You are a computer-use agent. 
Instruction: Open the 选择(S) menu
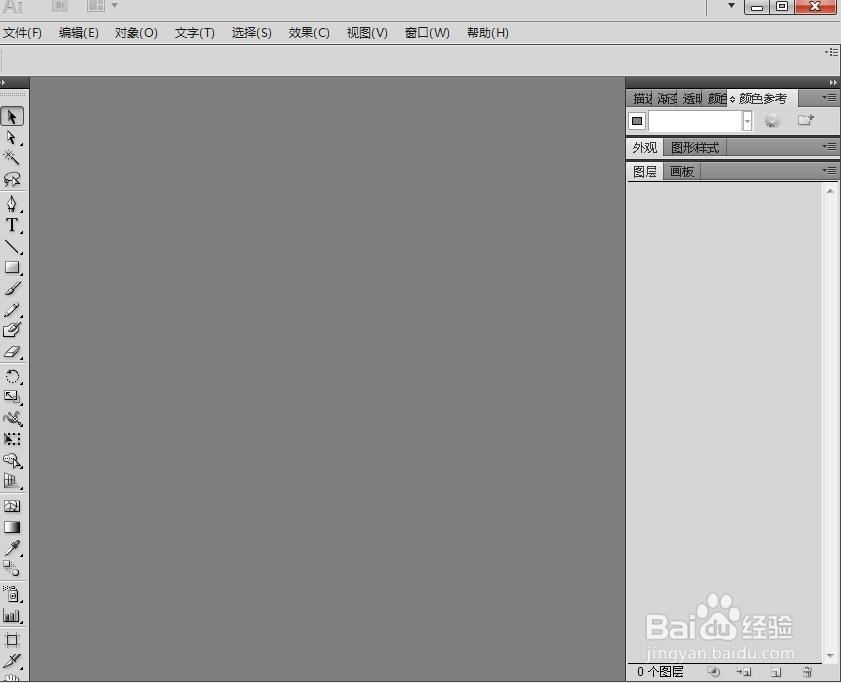(x=252, y=33)
